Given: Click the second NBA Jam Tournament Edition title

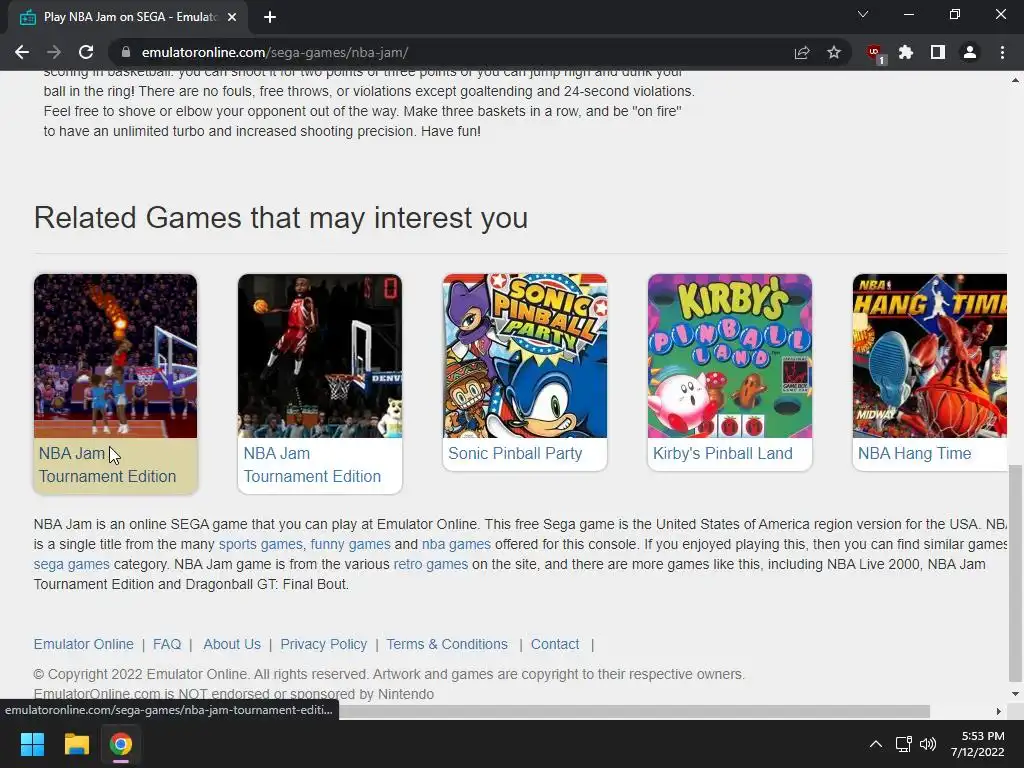Looking at the screenshot, I should click(312, 465).
